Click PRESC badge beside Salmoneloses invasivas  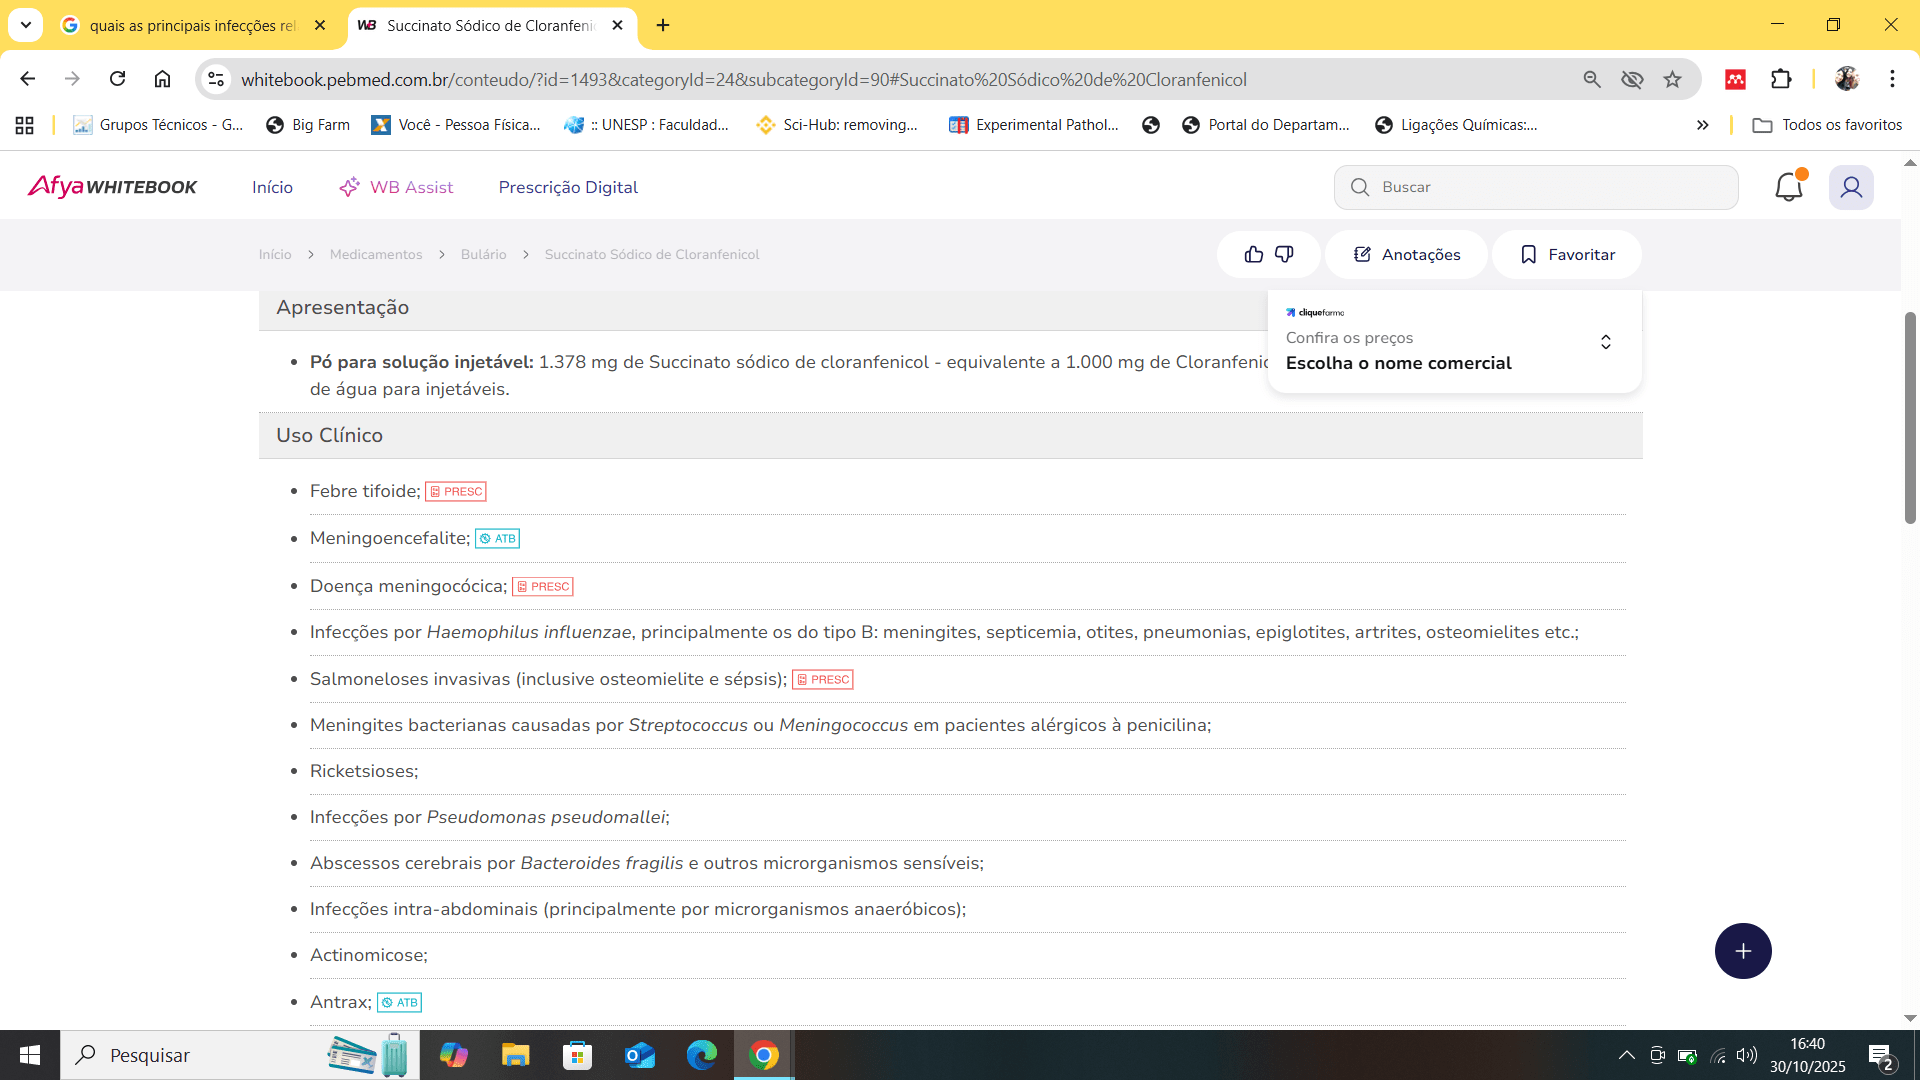[822, 680]
